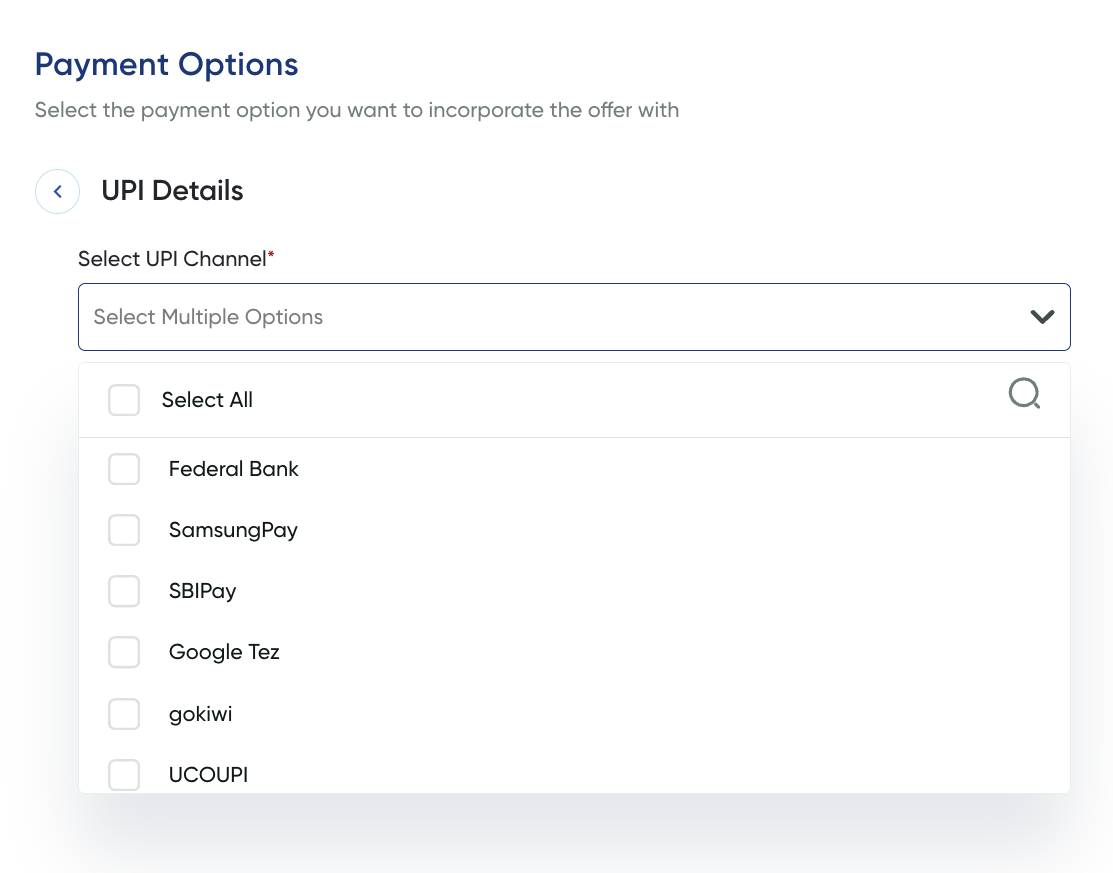
Task: Mark the gokiwi checkbox
Action: (124, 713)
